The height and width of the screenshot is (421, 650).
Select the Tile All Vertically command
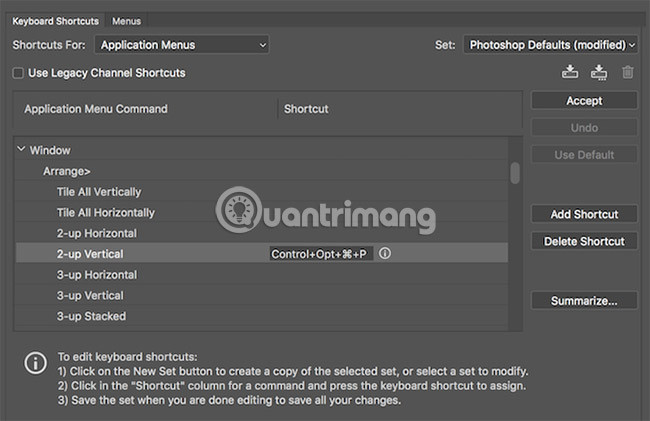point(99,192)
